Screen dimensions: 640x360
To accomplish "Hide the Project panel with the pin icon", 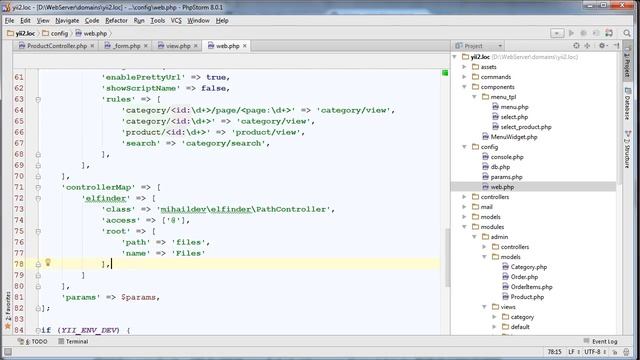I will [616, 46].
